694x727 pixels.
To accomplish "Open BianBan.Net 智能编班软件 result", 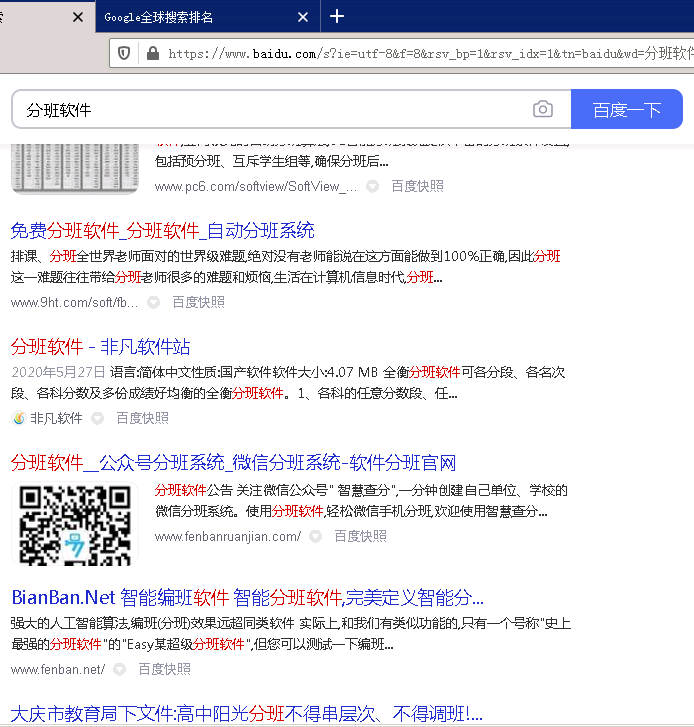I will [248, 598].
